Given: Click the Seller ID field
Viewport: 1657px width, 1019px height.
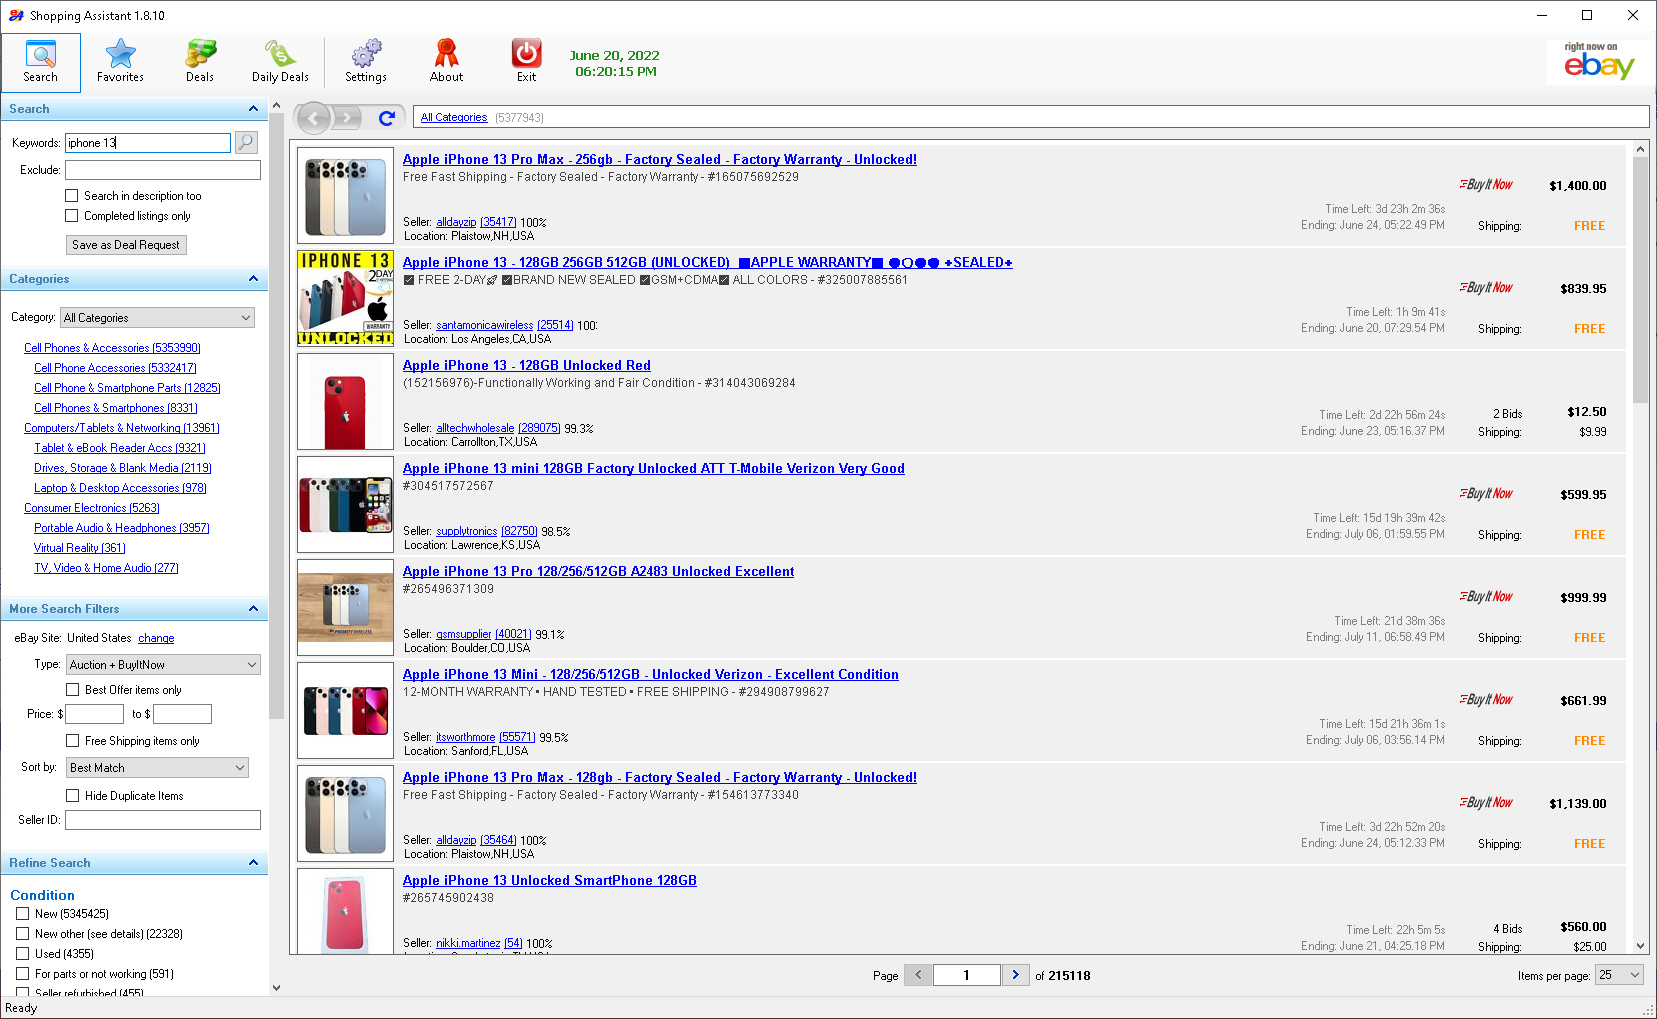Looking at the screenshot, I should (x=163, y=820).
